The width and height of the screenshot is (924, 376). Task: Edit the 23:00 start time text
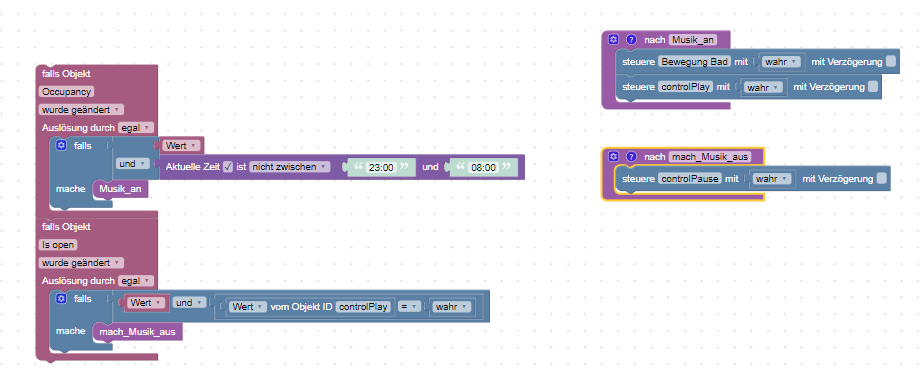pos(380,167)
